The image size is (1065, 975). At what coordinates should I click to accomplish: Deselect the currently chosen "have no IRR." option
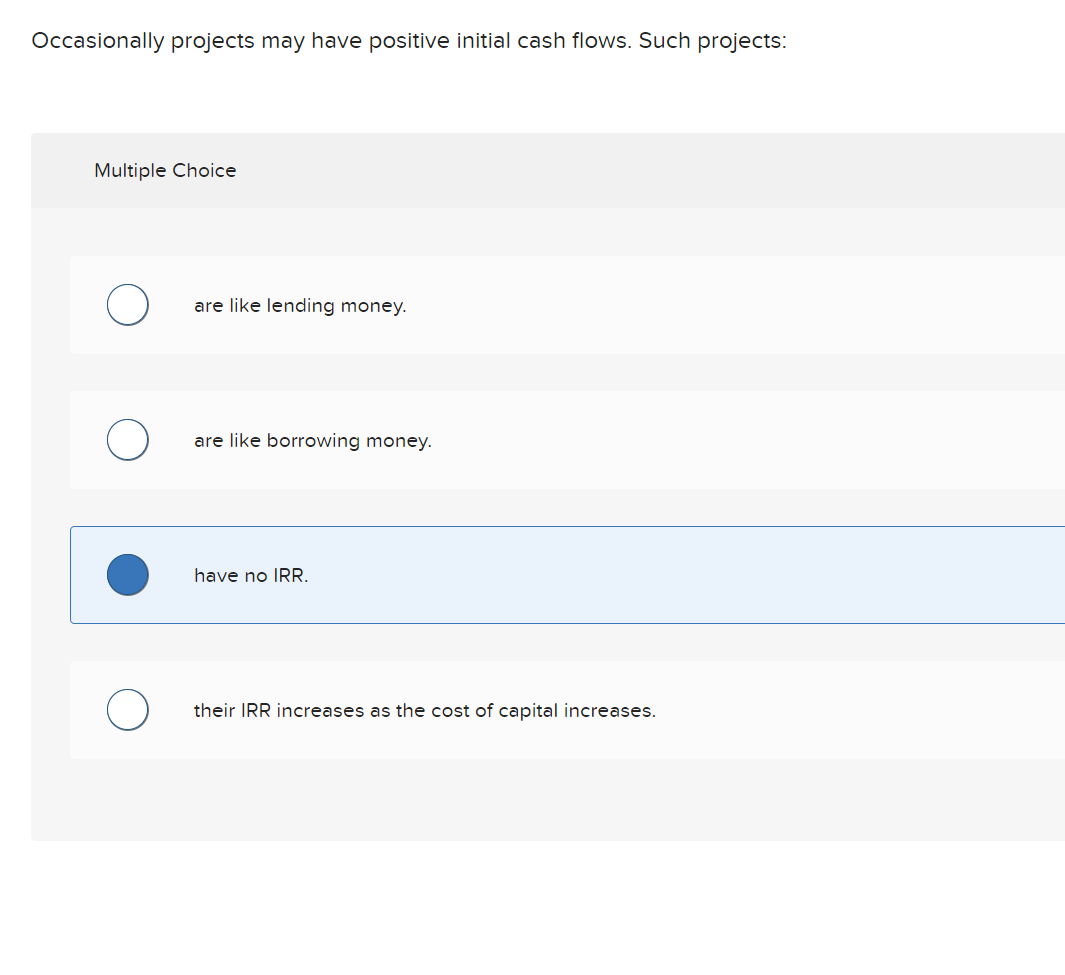pyautogui.click(x=127, y=574)
